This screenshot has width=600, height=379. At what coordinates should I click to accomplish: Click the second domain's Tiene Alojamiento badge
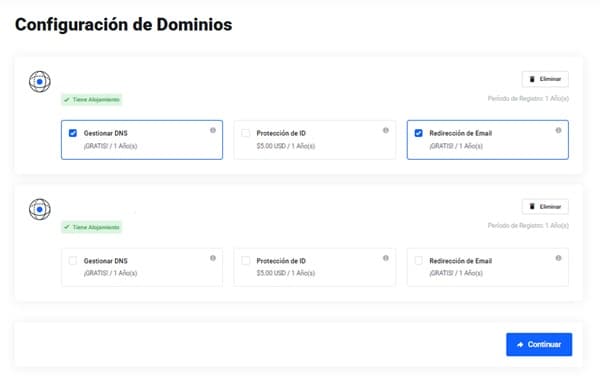click(x=92, y=227)
